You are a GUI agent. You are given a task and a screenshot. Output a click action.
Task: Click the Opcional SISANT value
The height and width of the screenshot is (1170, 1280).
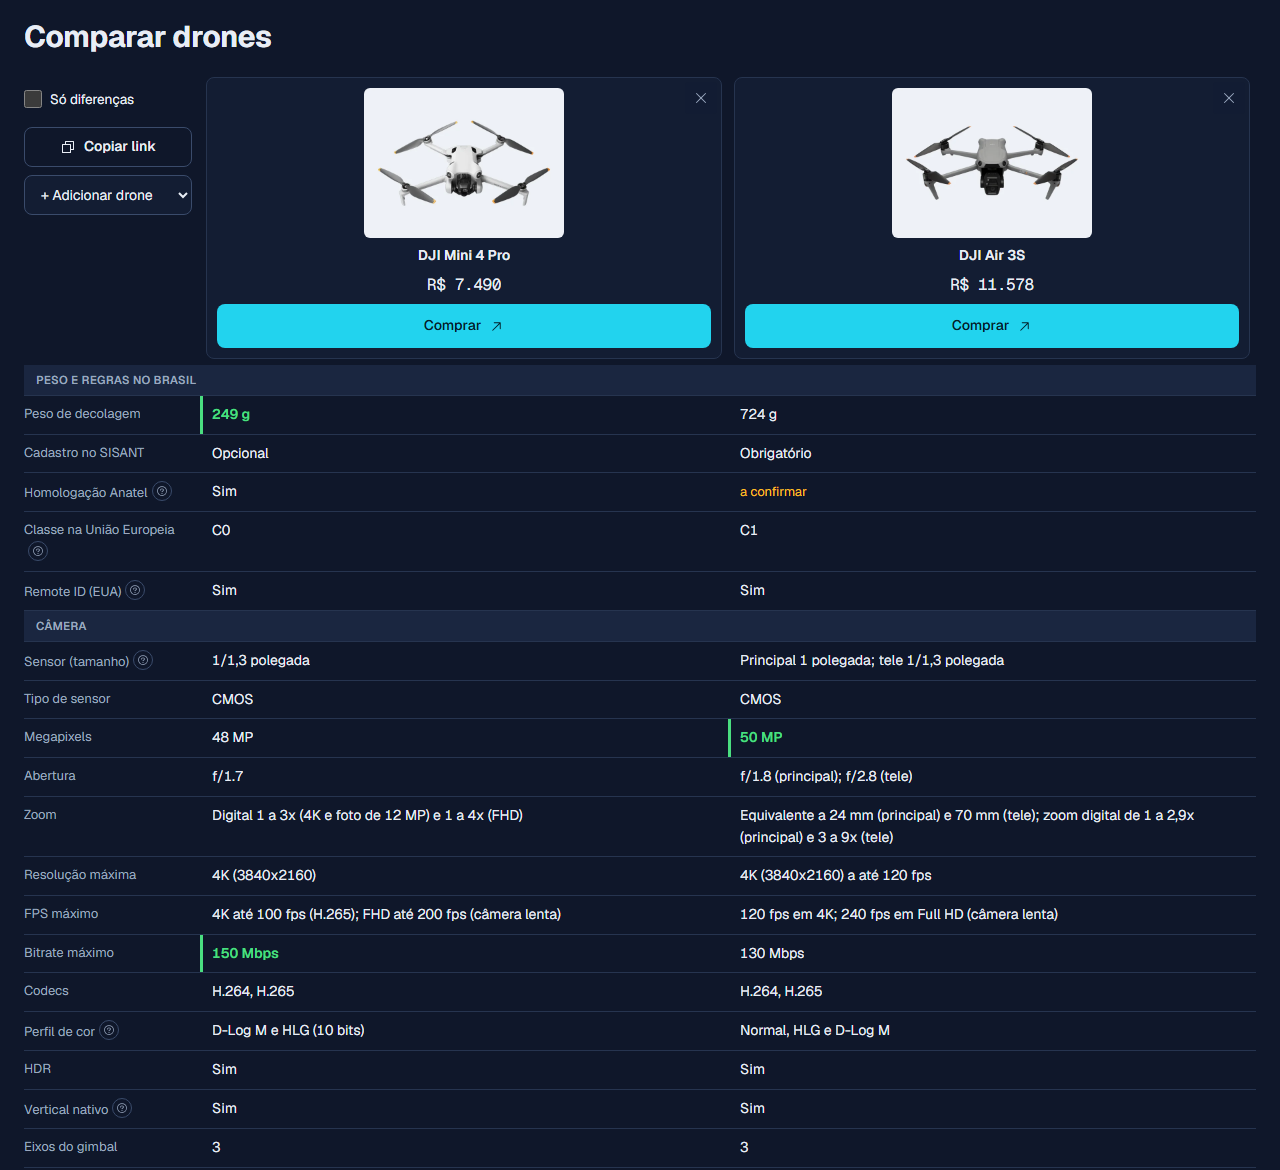[x=240, y=453]
